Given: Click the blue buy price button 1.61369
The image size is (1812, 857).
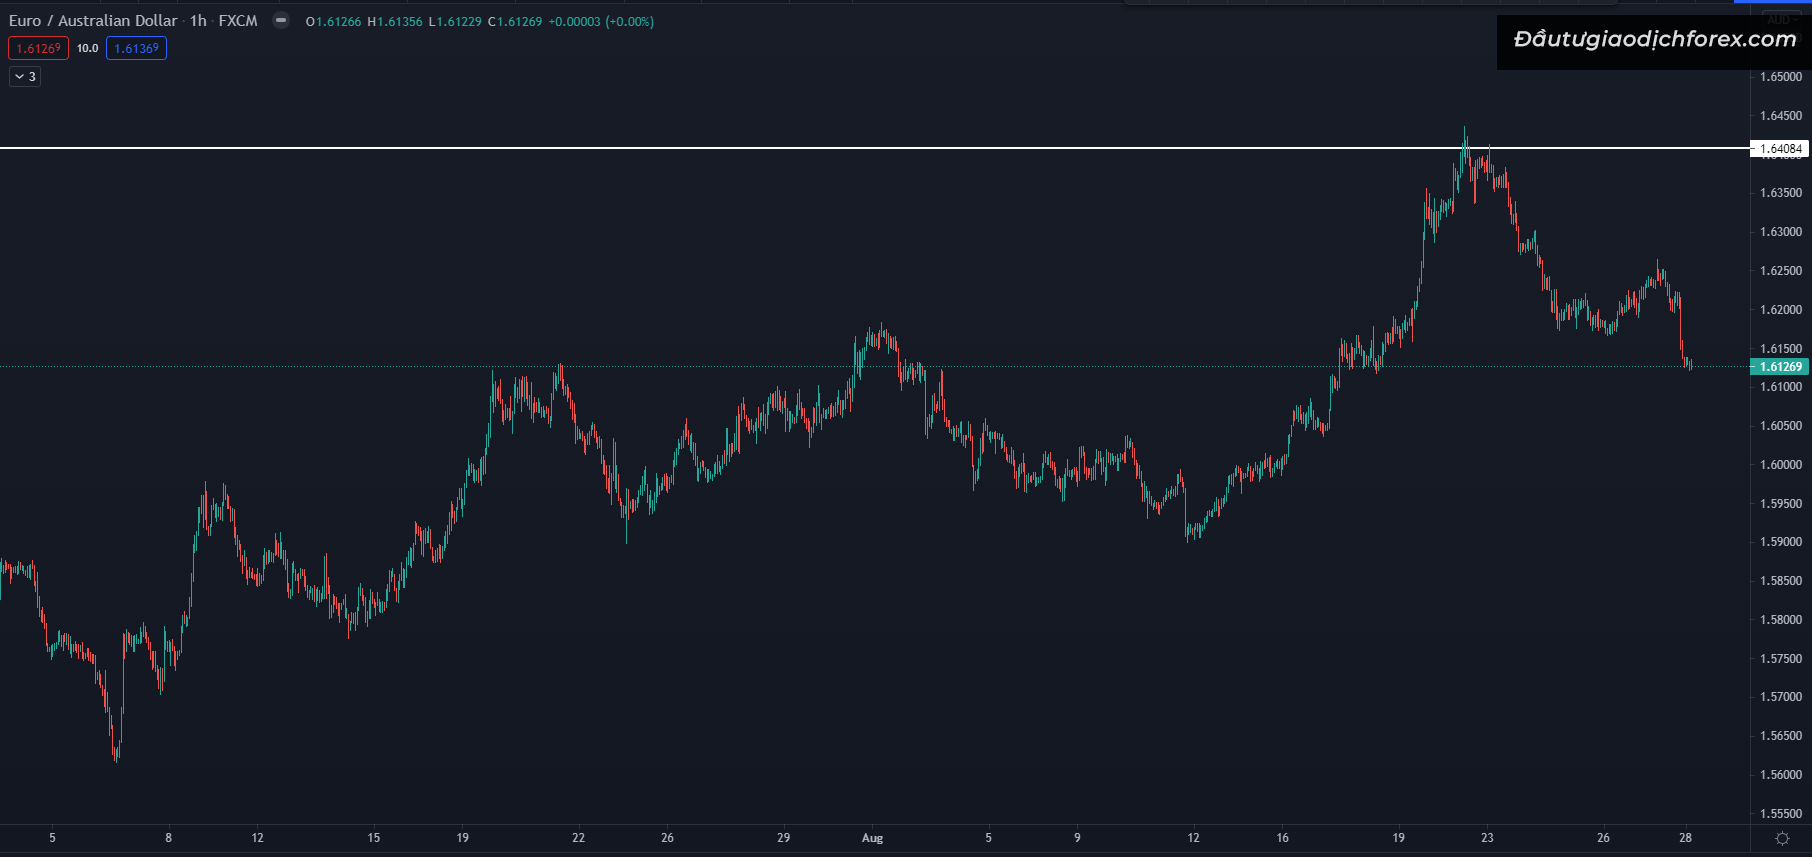Looking at the screenshot, I should 136,48.
